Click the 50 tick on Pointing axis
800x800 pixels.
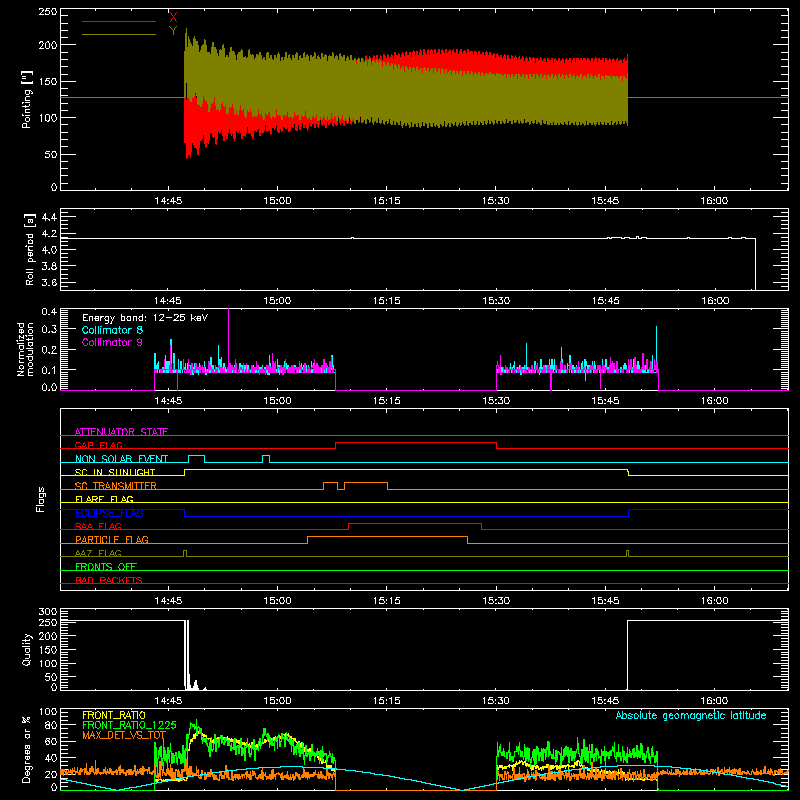[x=51, y=155]
